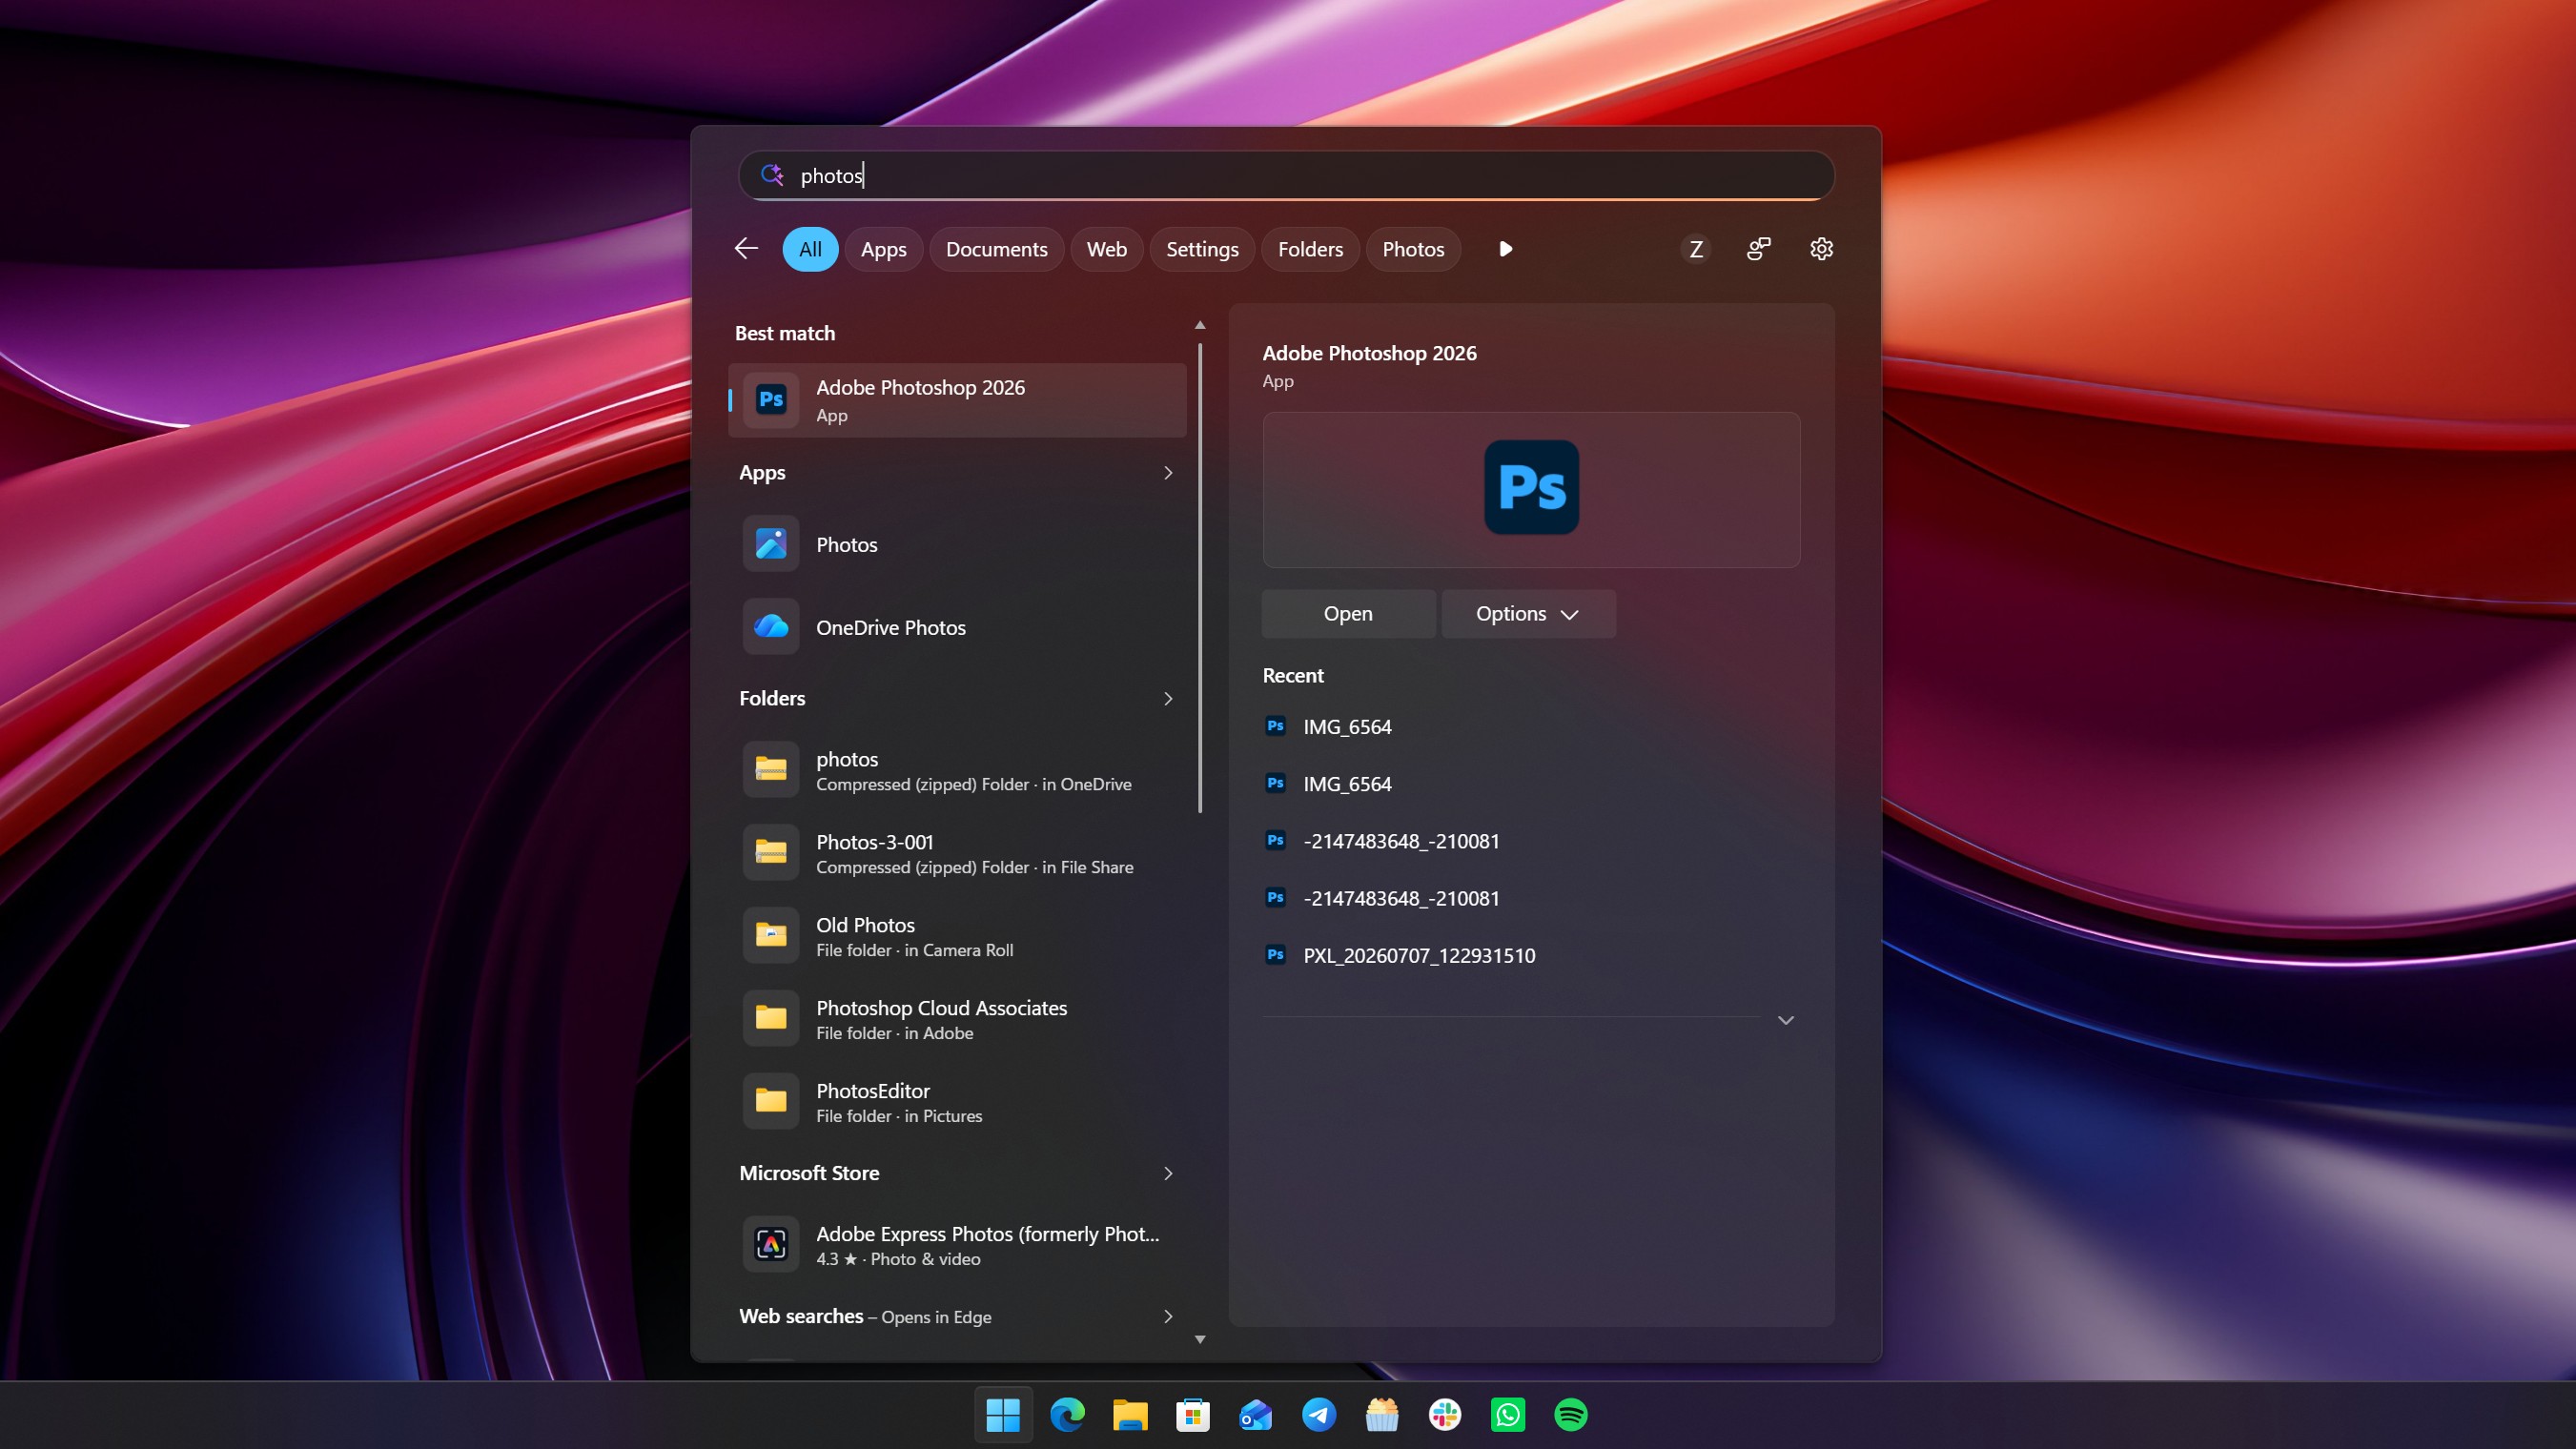The image size is (2576, 1449).
Task: Click the PhotosEditor folder icon
Action: click(x=770, y=1101)
